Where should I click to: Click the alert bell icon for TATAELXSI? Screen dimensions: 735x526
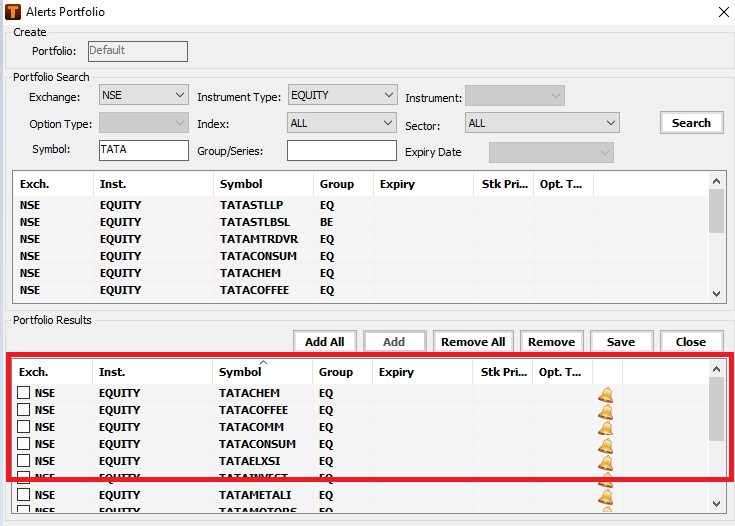(x=605, y=462)
